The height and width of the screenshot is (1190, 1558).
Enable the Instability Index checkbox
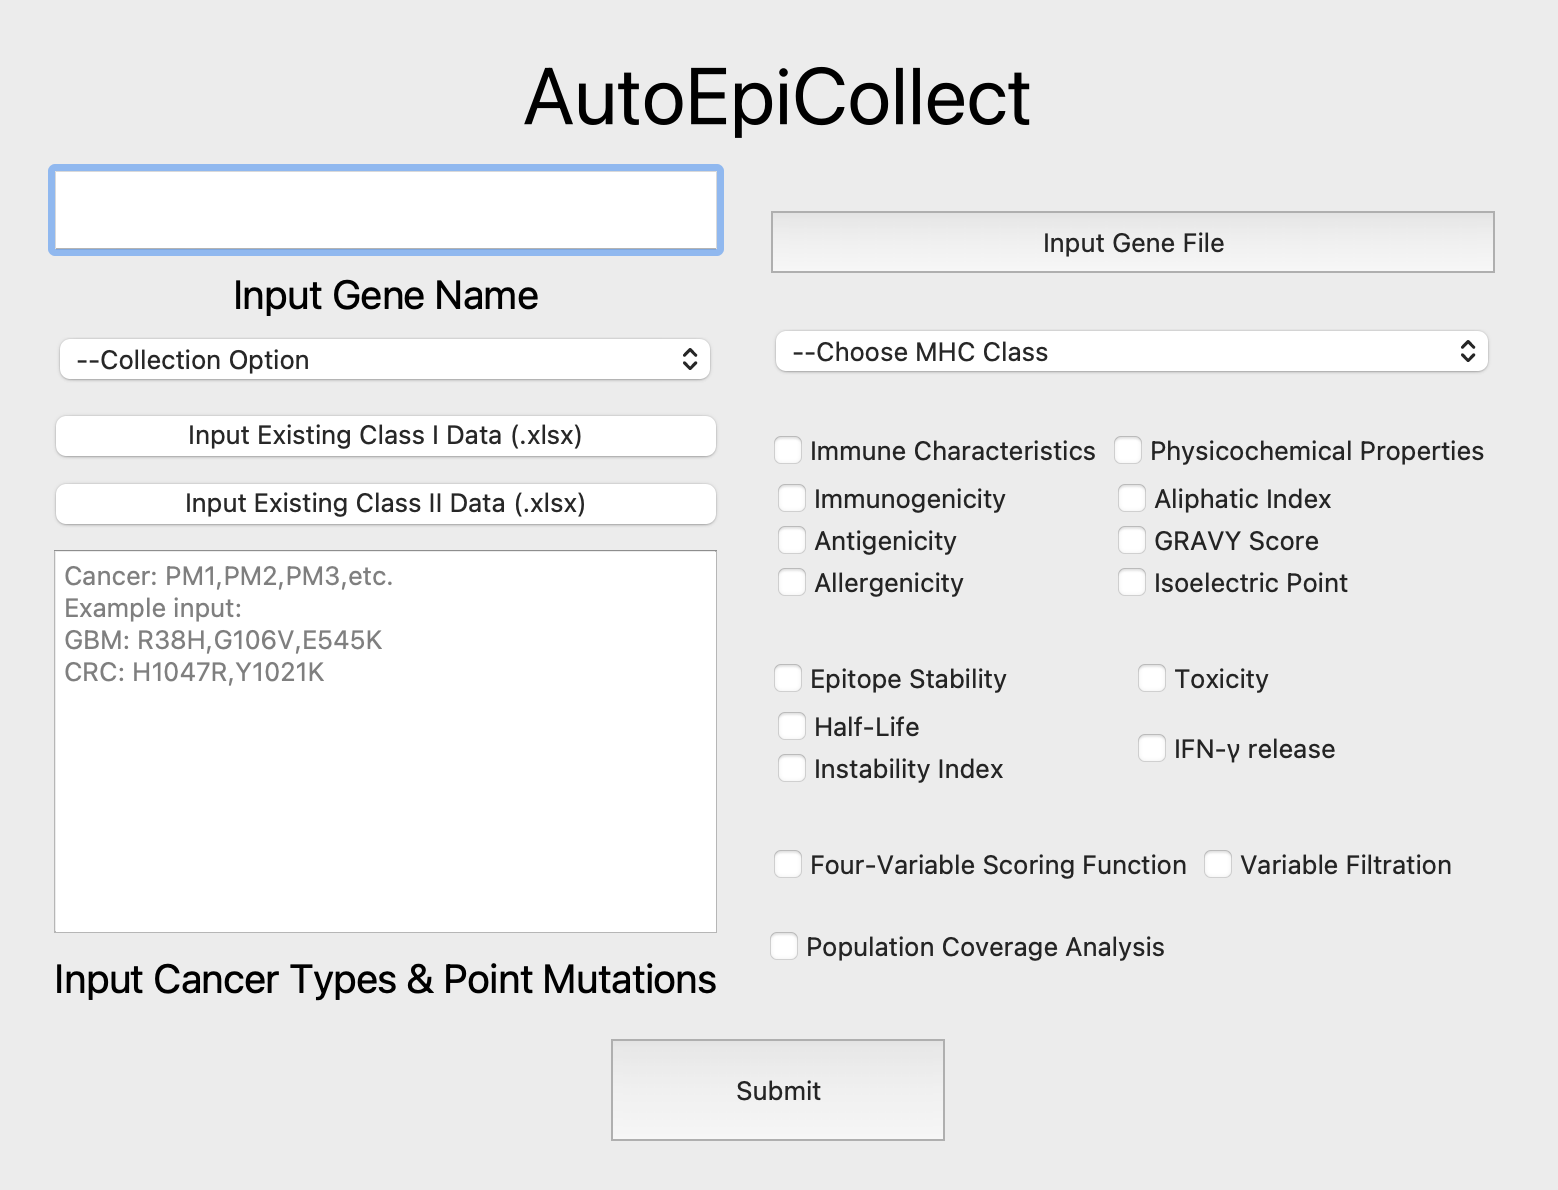pyautogui.click(x=792, y=768)
